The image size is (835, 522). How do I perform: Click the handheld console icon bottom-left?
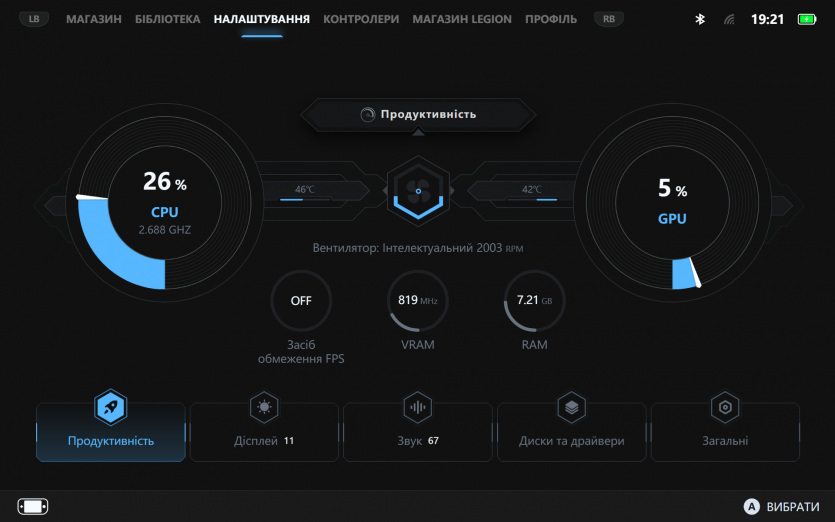click(33, 506)
